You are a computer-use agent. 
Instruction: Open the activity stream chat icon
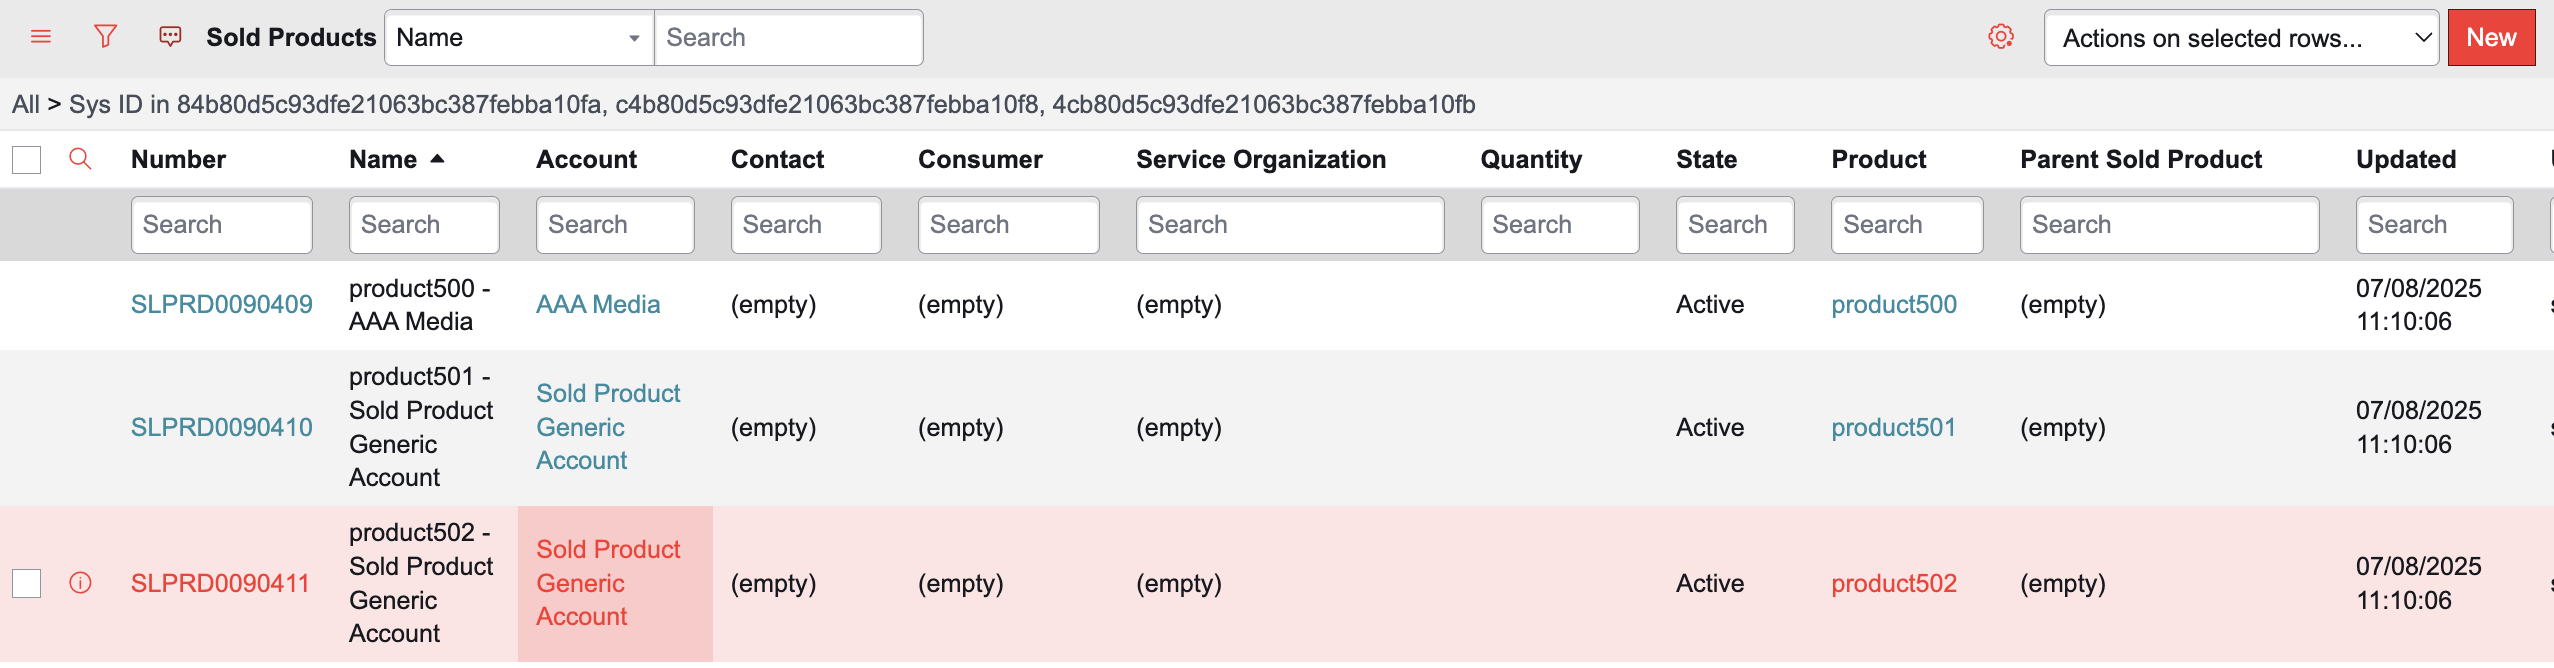tap(170, 37)
